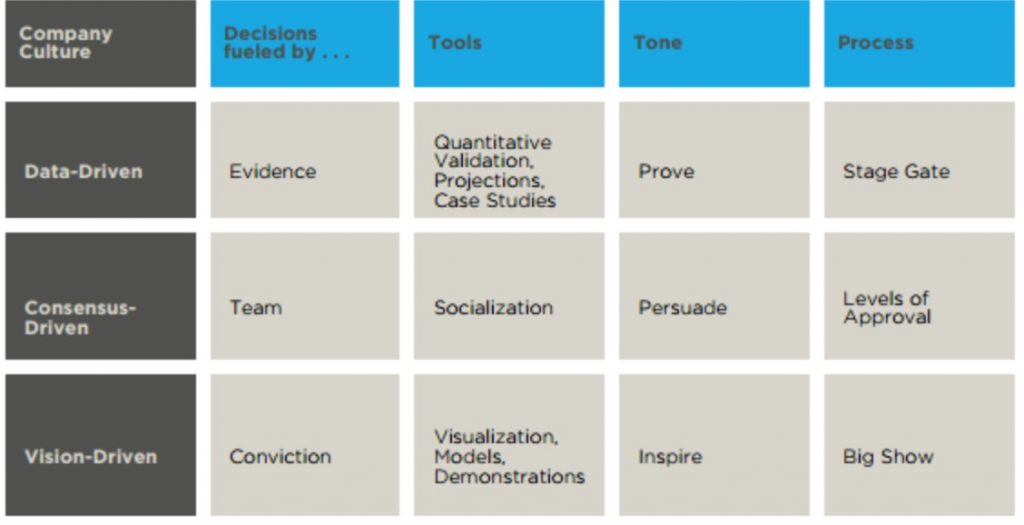1024x525 pixels.
Task: Click the Team cell
Action: click(305, 296)
